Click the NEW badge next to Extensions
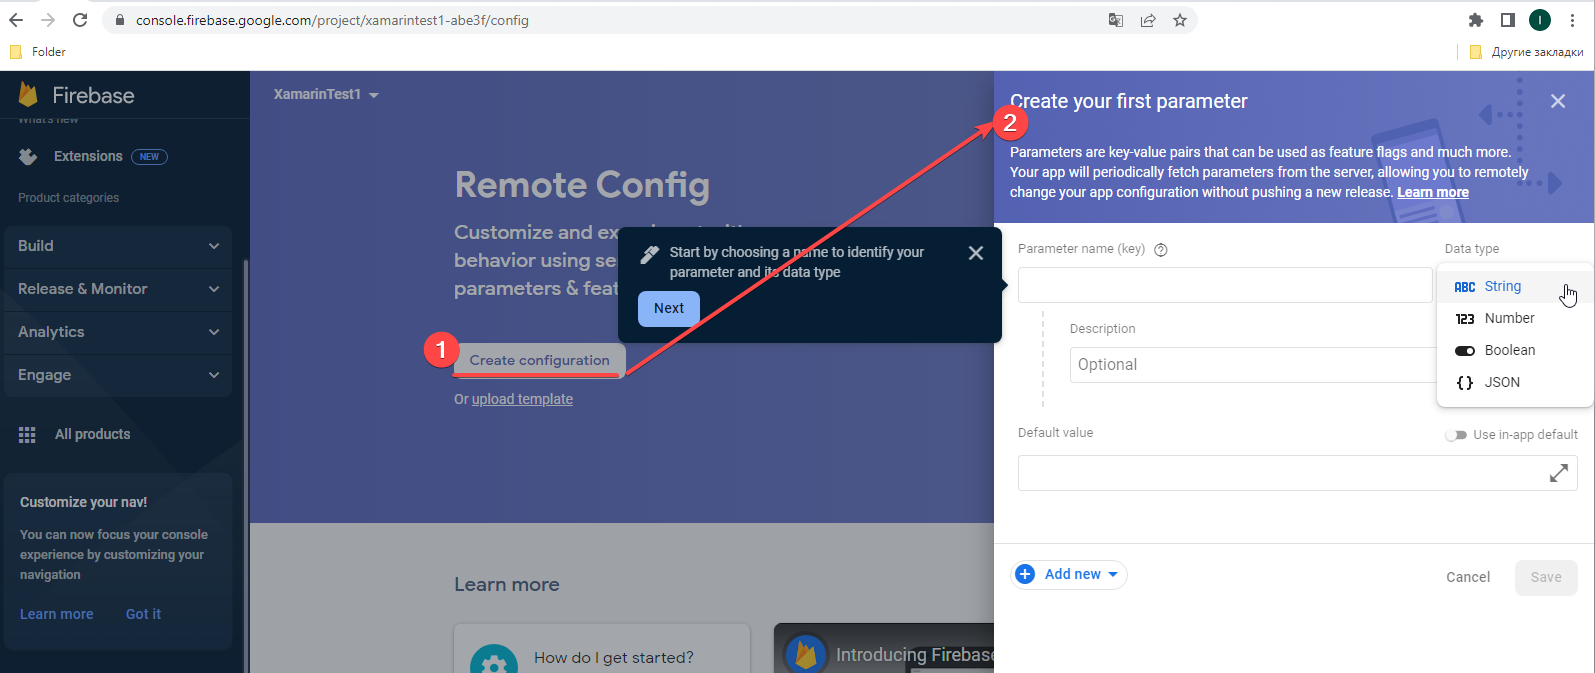 coord(149,157)
